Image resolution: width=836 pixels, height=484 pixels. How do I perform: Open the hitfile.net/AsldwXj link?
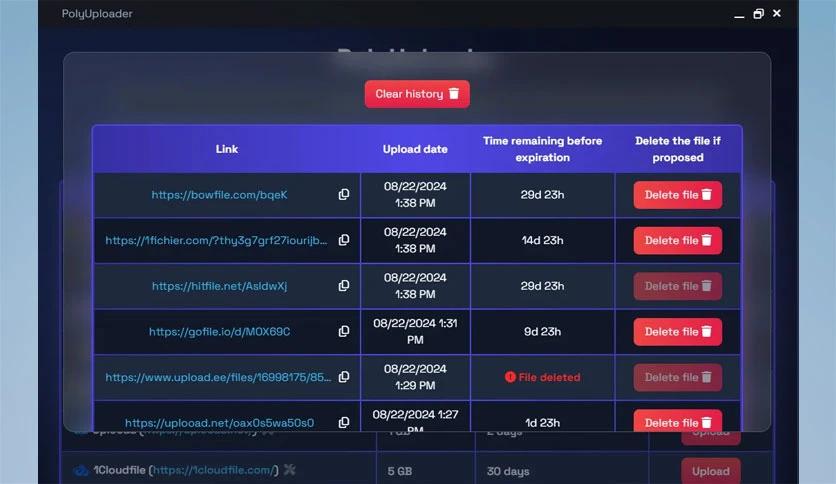pyautogui.click(x=219, y=286)
